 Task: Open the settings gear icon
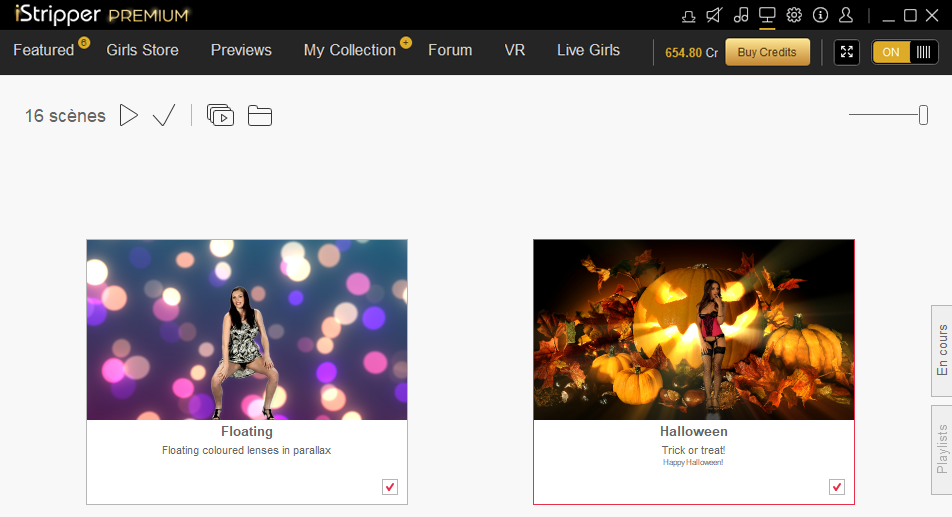(x=794, y=15)
